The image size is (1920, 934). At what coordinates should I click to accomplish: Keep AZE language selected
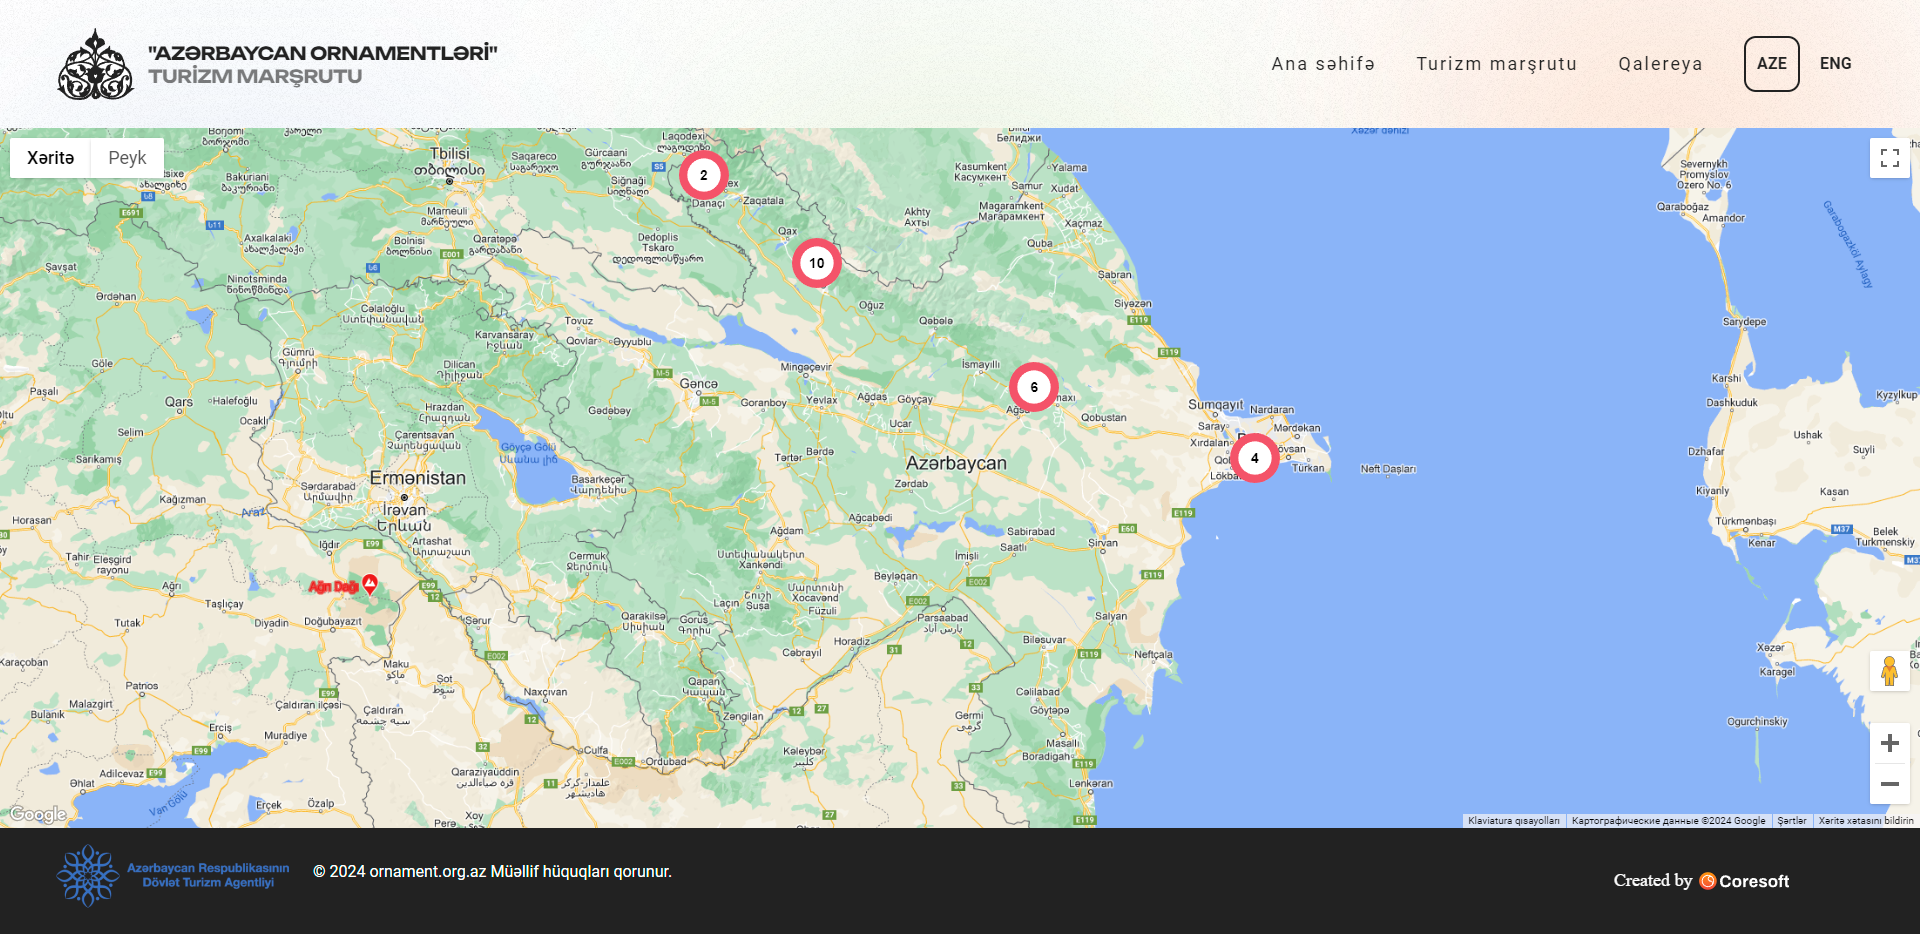point(1771,63)
